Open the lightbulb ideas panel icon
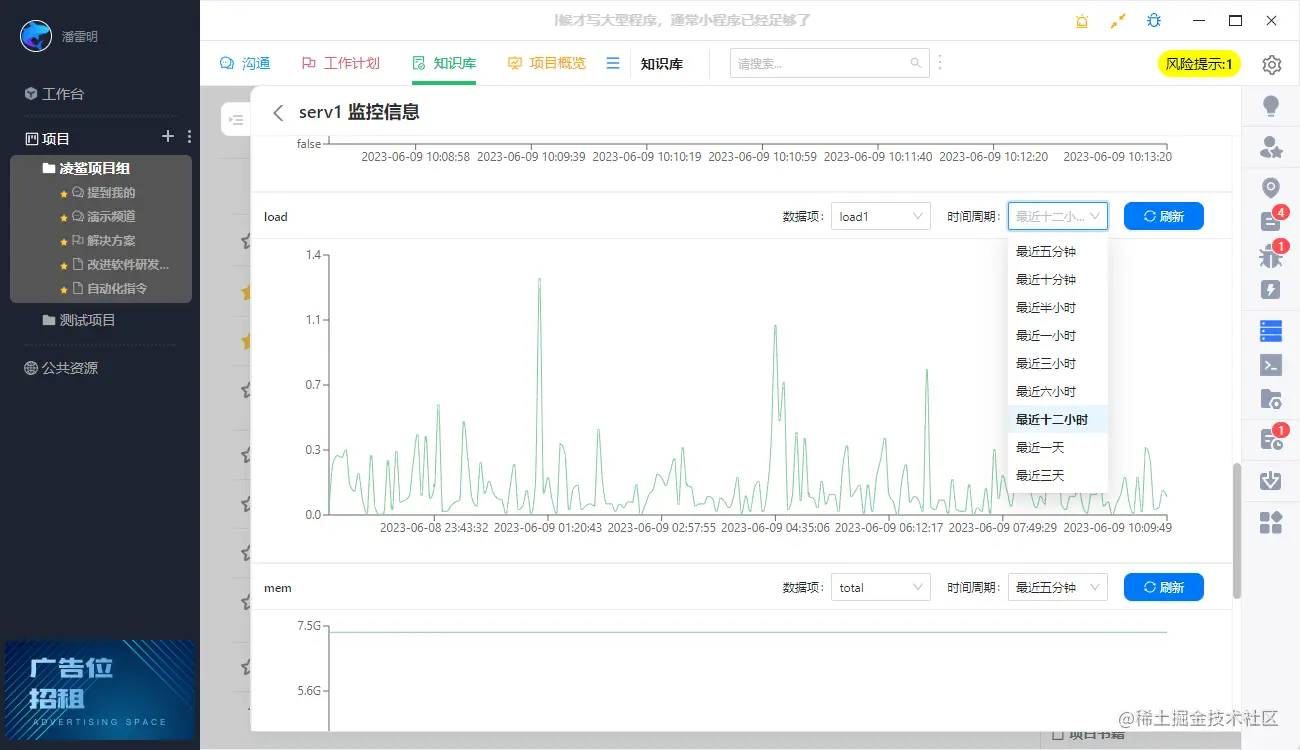Viewport: 1300px width, 750px height. point(1271,106)
